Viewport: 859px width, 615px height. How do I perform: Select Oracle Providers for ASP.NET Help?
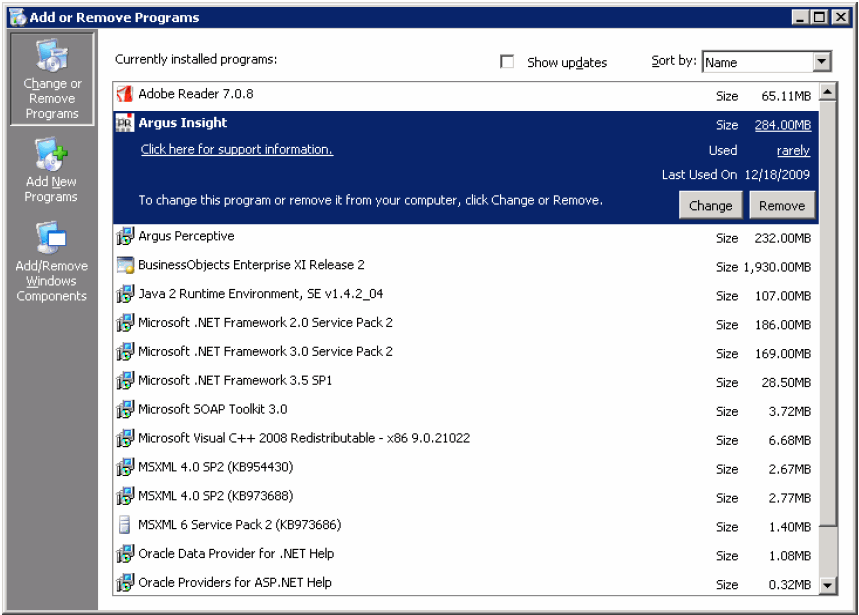coord(466,583)
